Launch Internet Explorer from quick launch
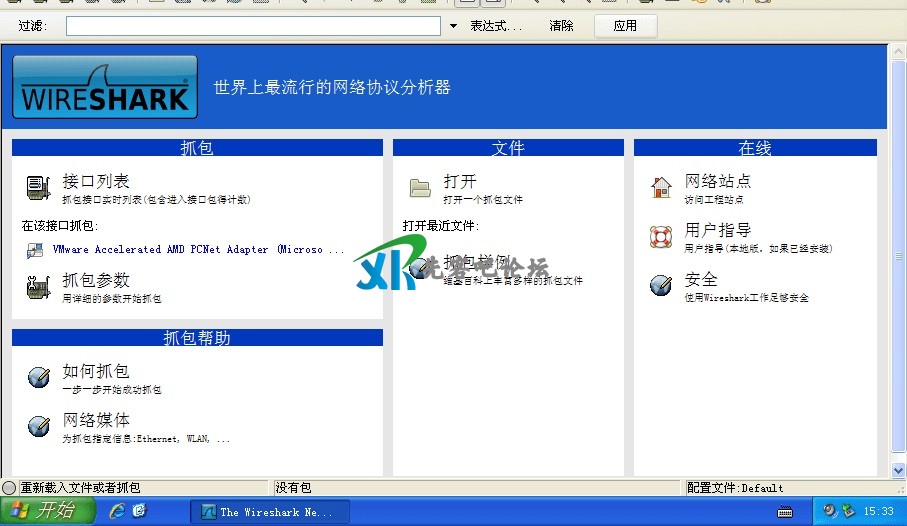The image size is (907, 526). [117, 511]
